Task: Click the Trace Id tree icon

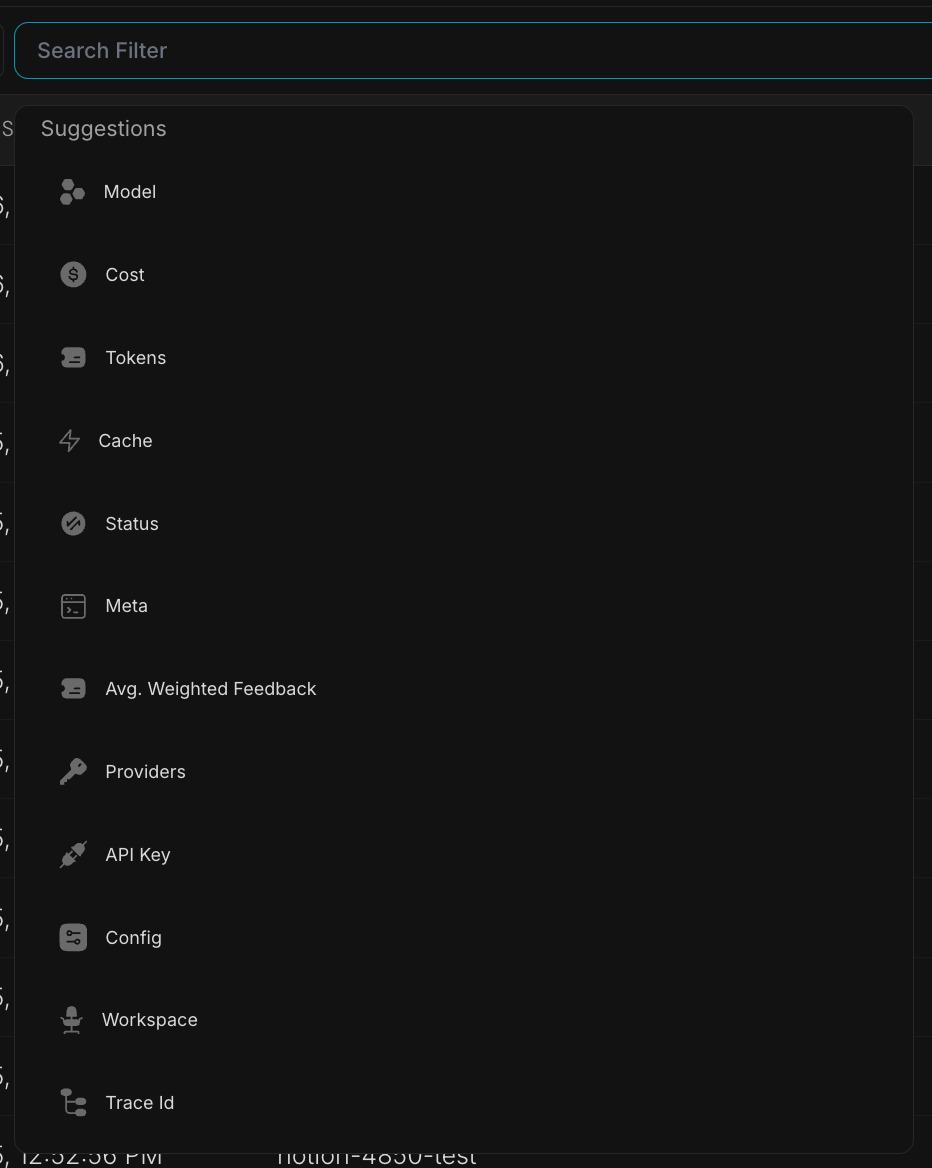Action: [73, 1102]
